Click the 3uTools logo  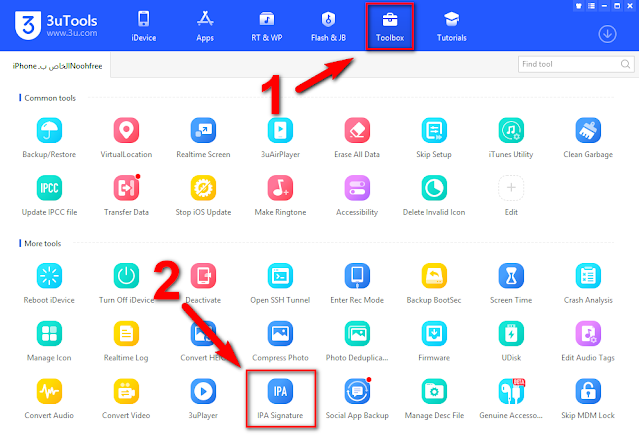(56, 25)
